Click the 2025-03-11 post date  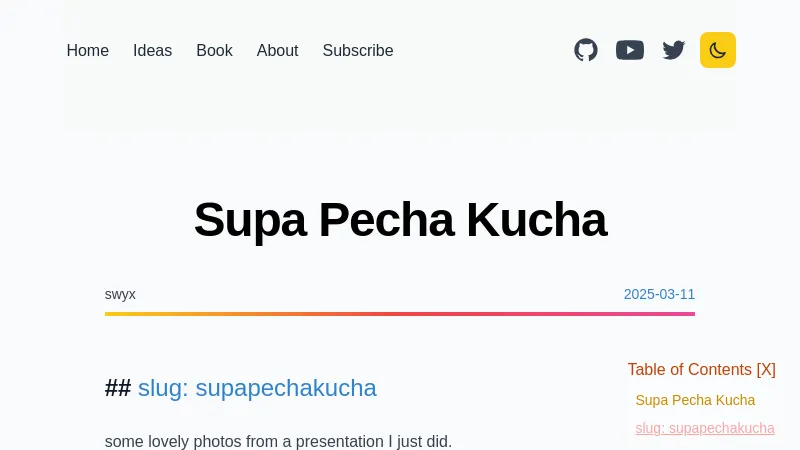tap(659, 294)
